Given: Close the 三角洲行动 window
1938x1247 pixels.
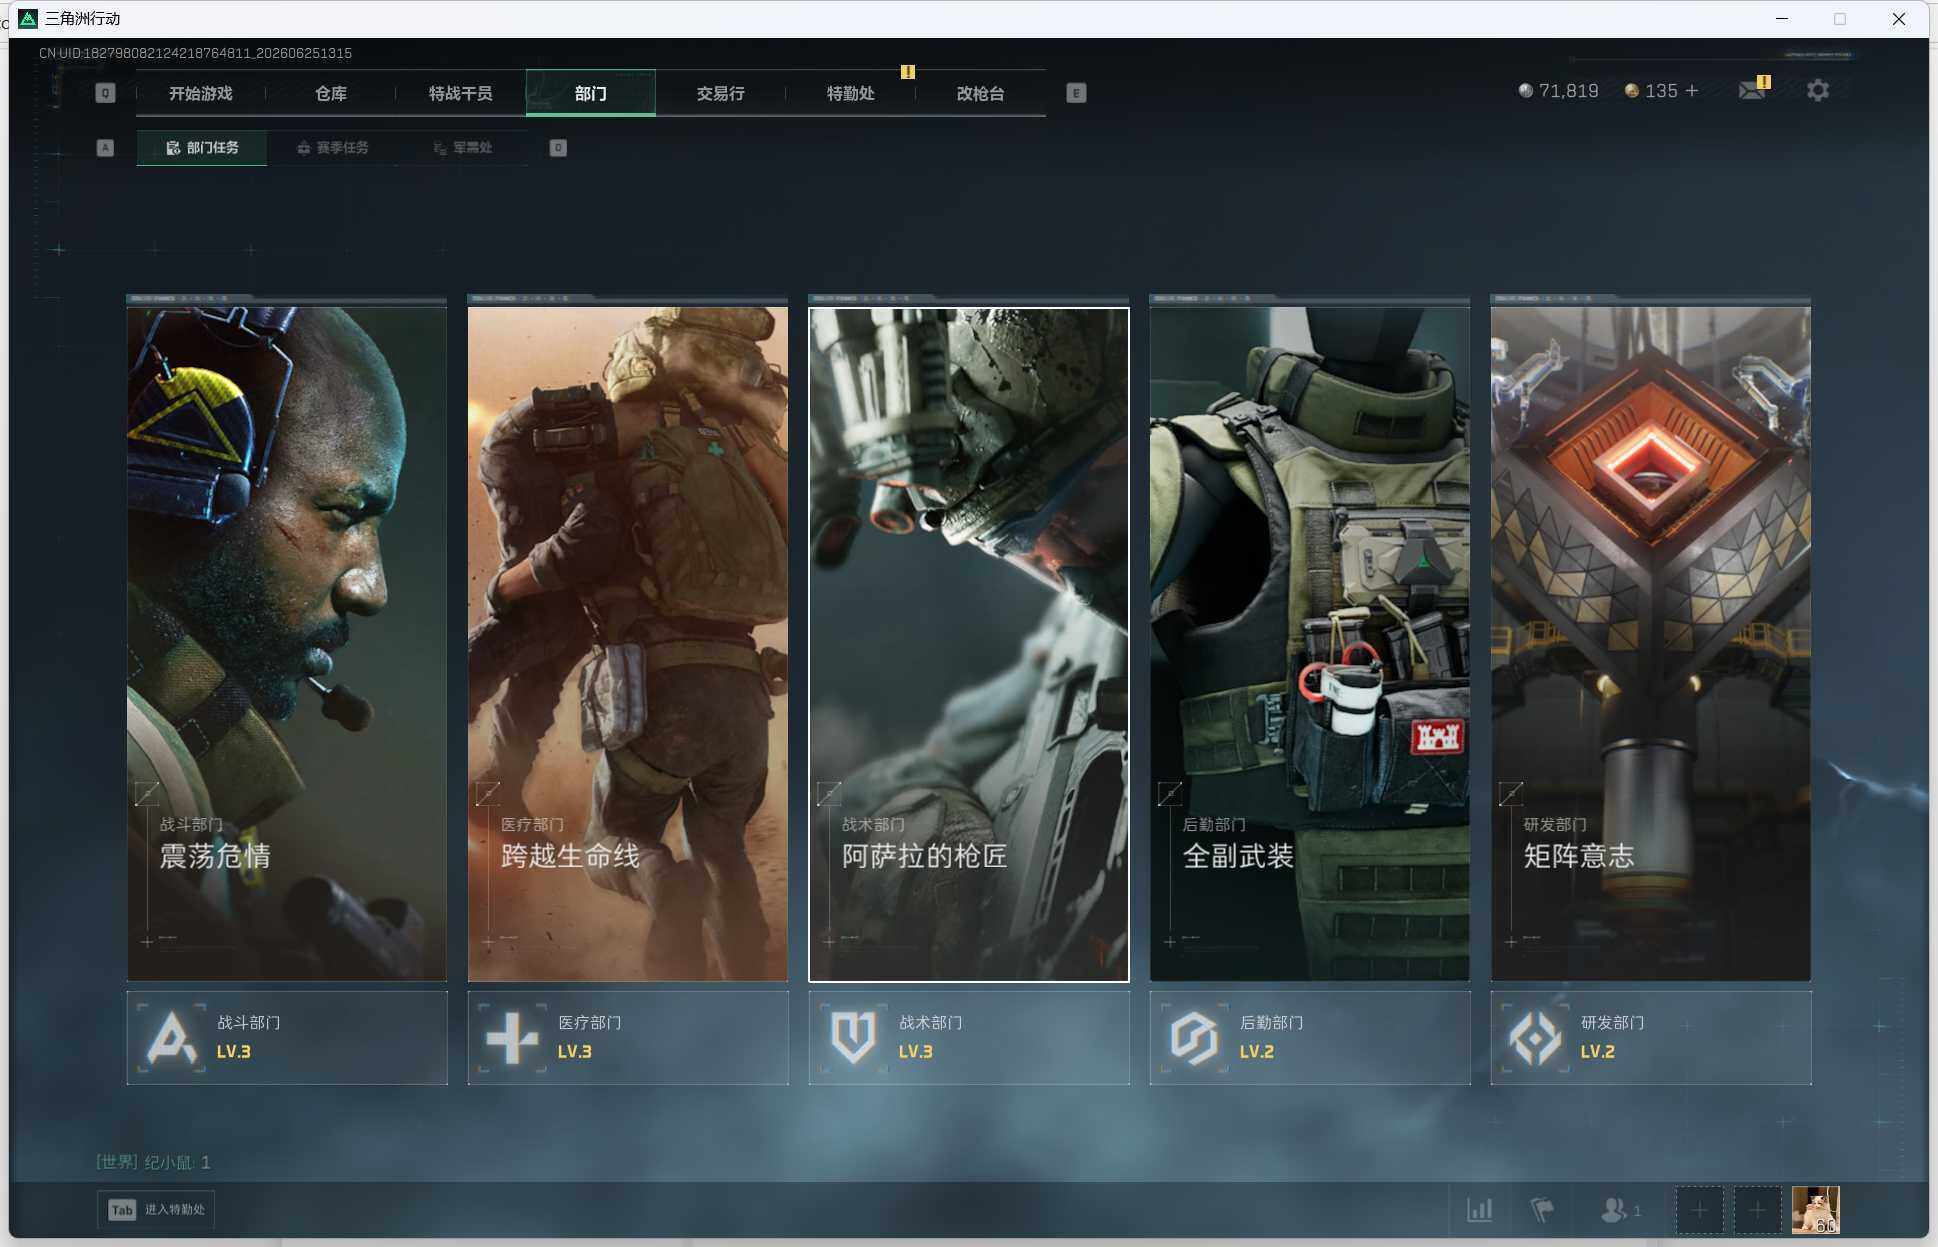Looking at the screenshot, I should (x=1898, y=19).
